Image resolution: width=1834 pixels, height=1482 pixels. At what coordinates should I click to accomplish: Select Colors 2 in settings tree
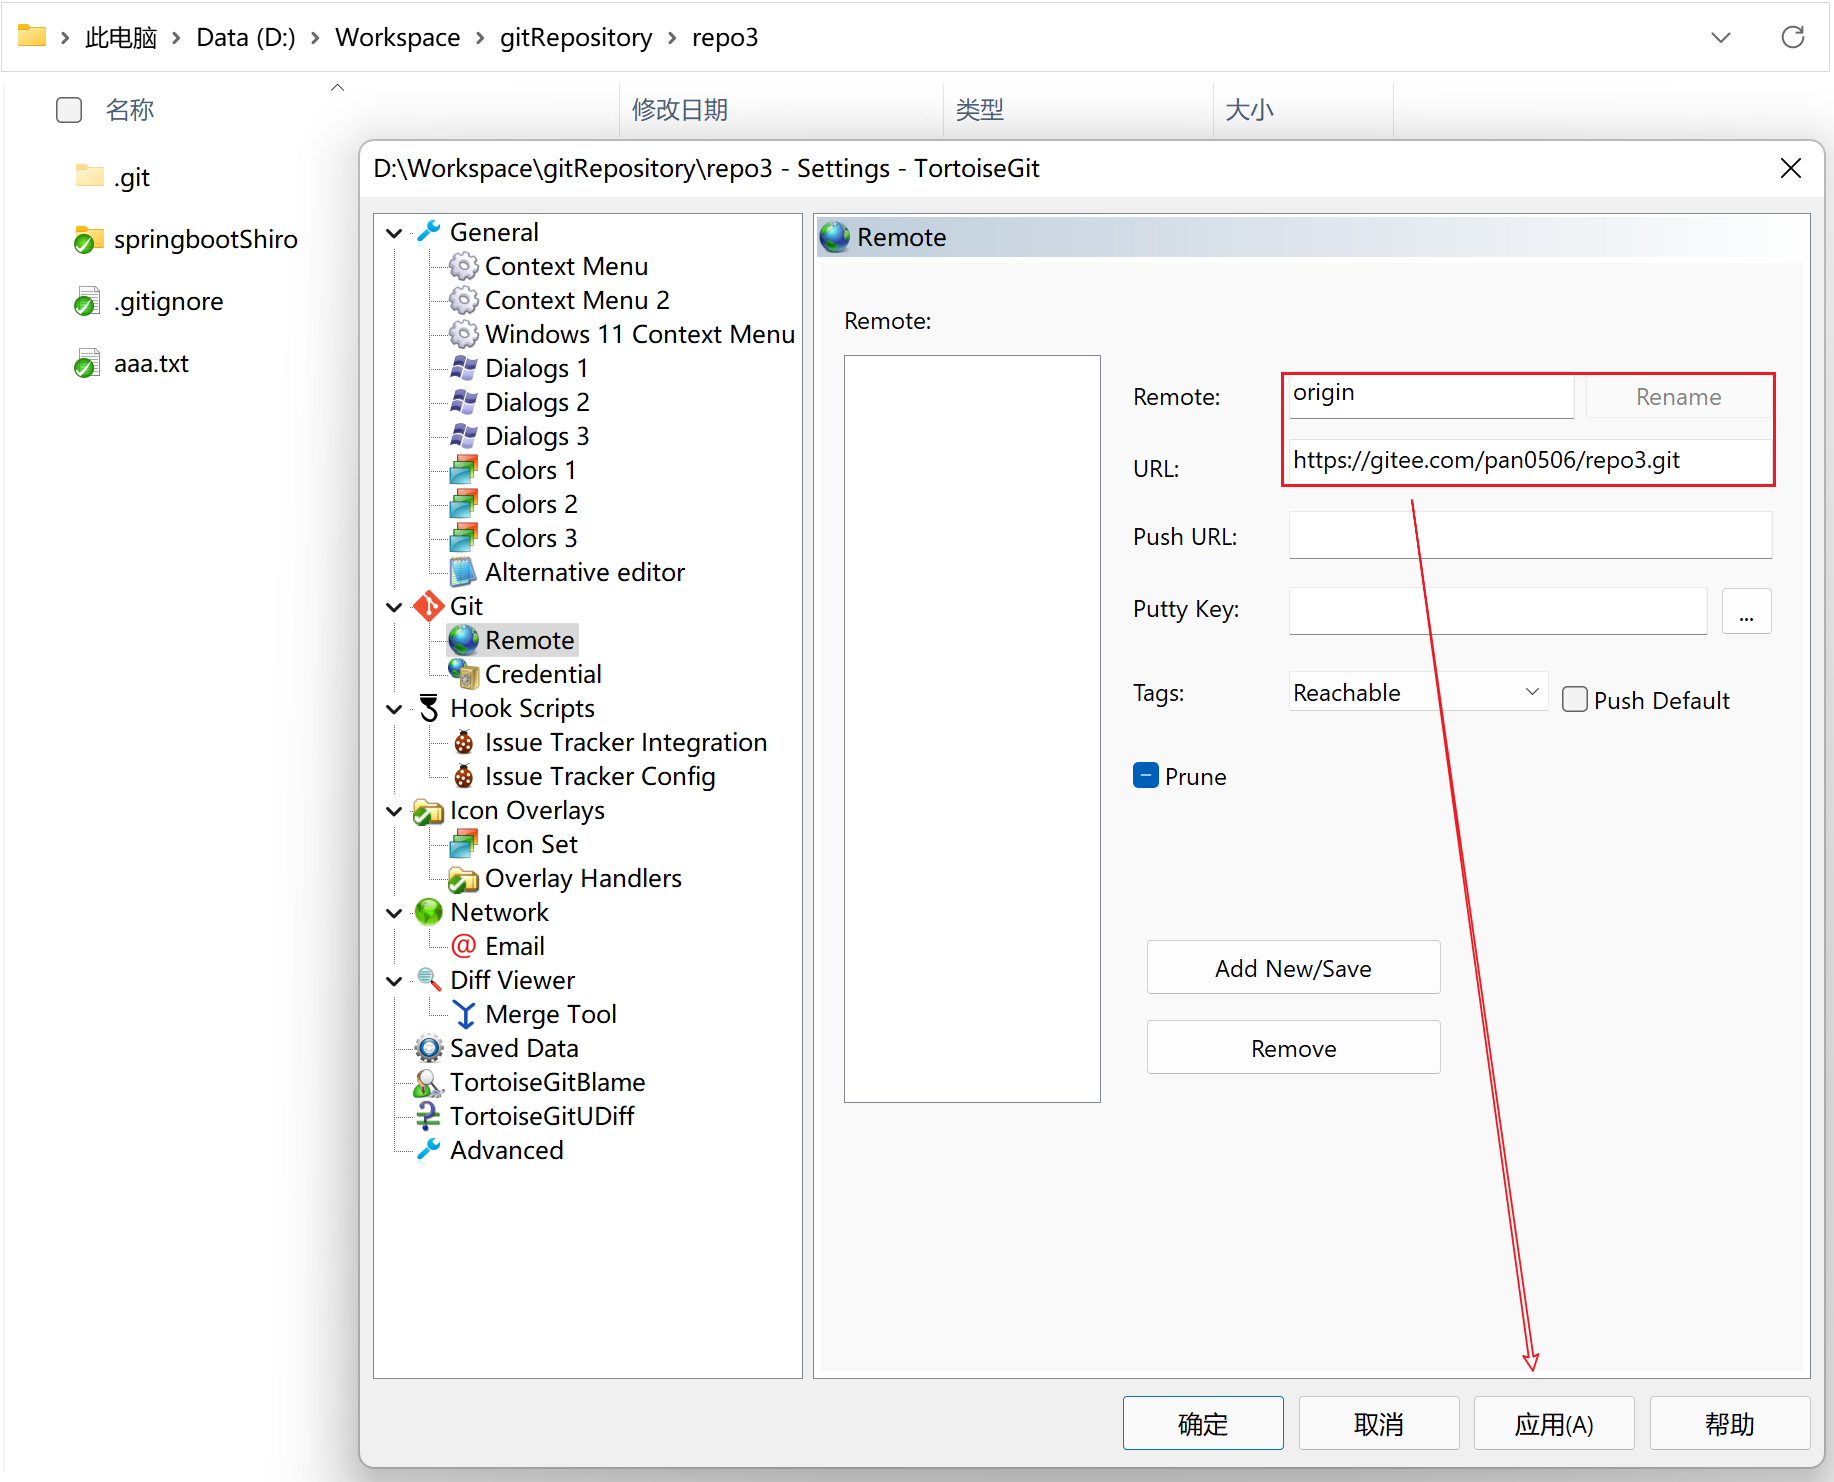tap(530, 505)
